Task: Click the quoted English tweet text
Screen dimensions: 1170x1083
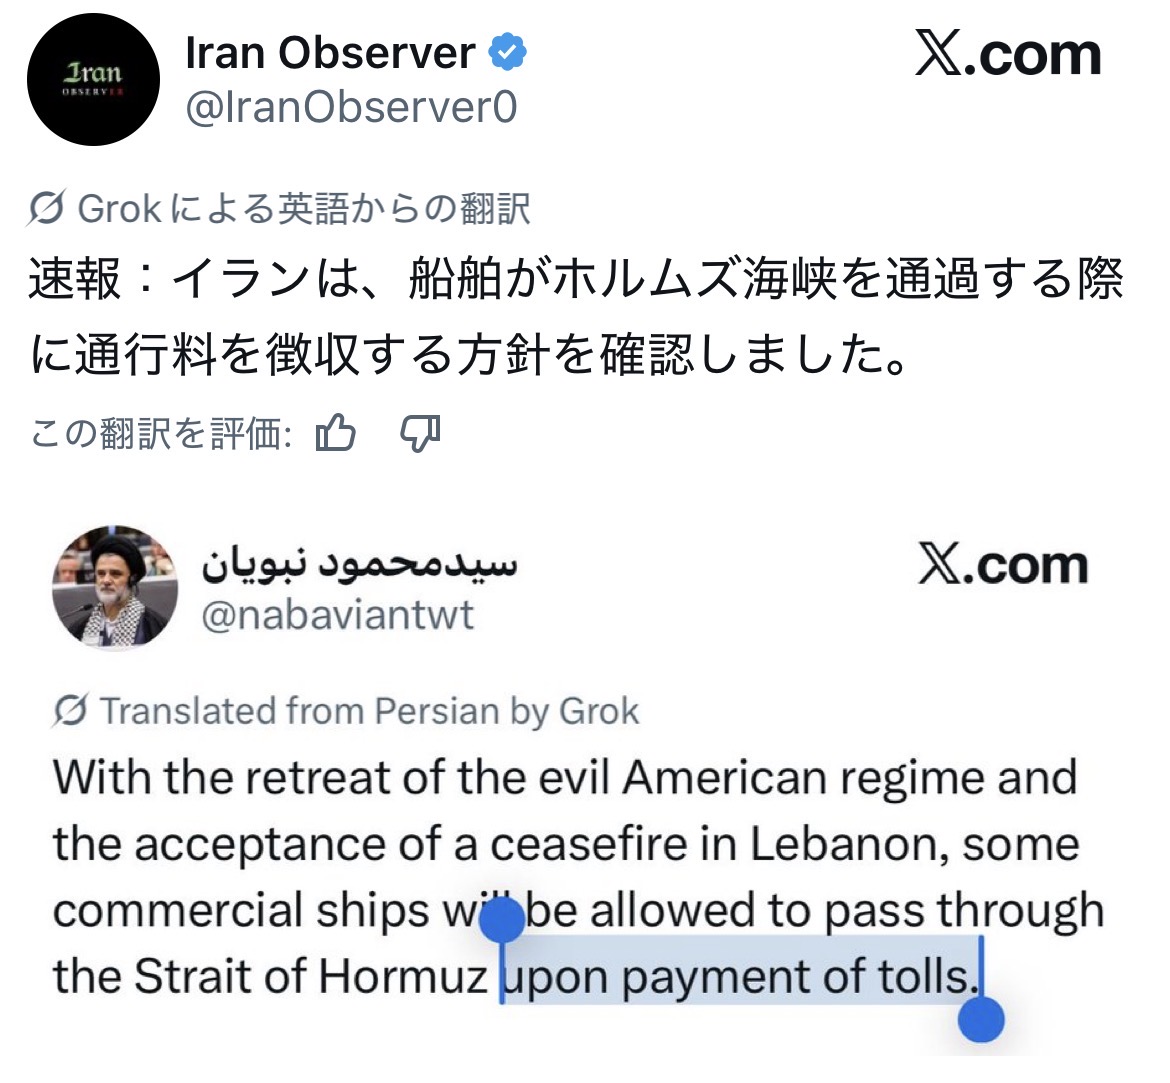Action: click(x=578, y=876)
